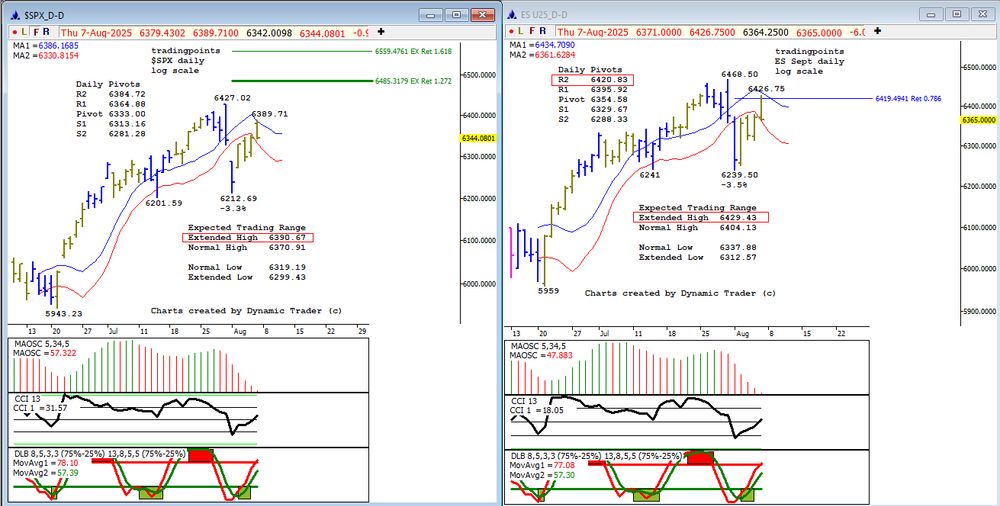Click the Extended High 6390.67 row
The height and width of the screenshot is (506, 1000).
pos(248,238)
